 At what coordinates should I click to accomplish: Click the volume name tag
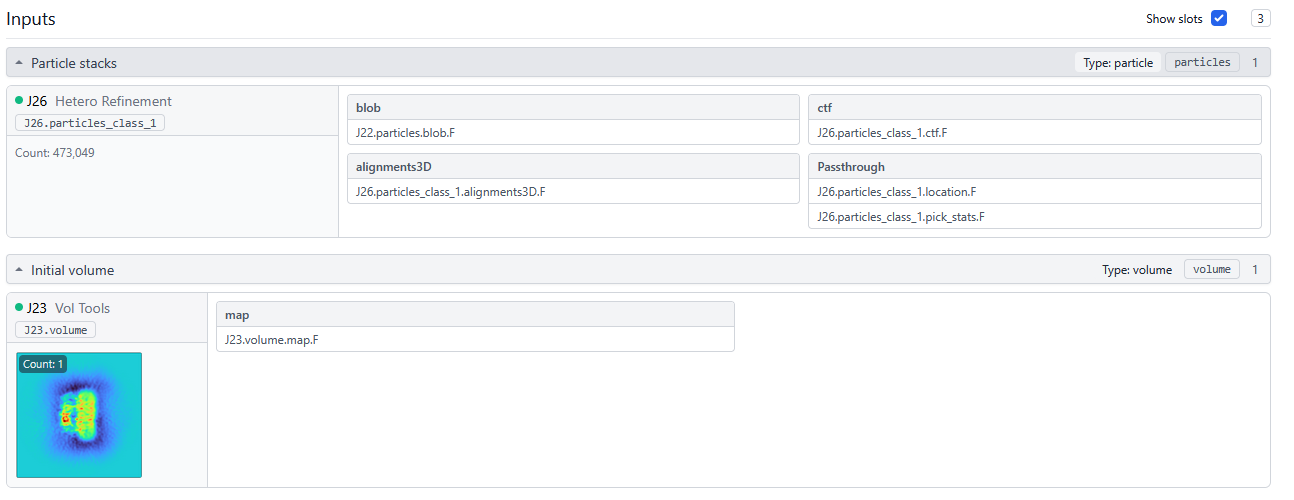1212,269
